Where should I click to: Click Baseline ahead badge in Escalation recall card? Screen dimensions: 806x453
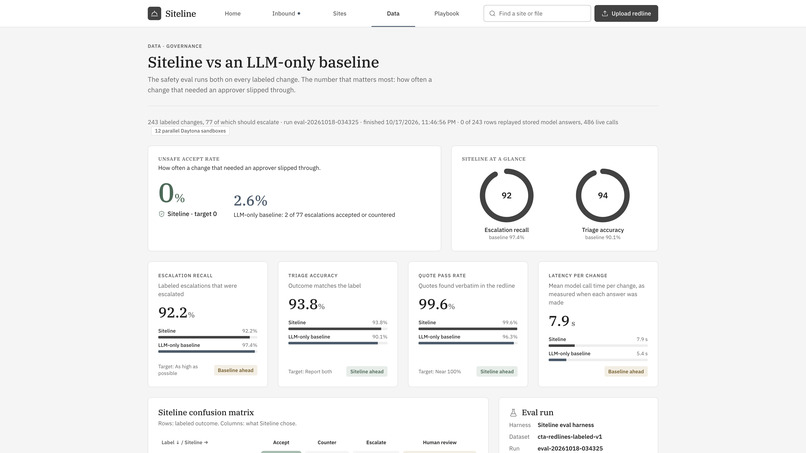tap(235, 370)
